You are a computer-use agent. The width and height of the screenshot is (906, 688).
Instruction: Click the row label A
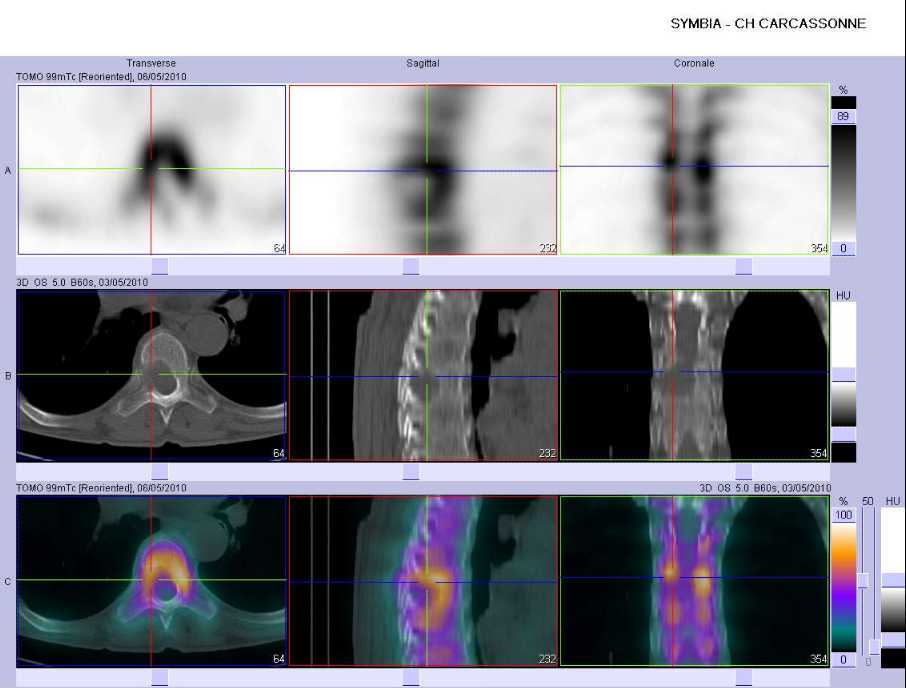[8, 170]
